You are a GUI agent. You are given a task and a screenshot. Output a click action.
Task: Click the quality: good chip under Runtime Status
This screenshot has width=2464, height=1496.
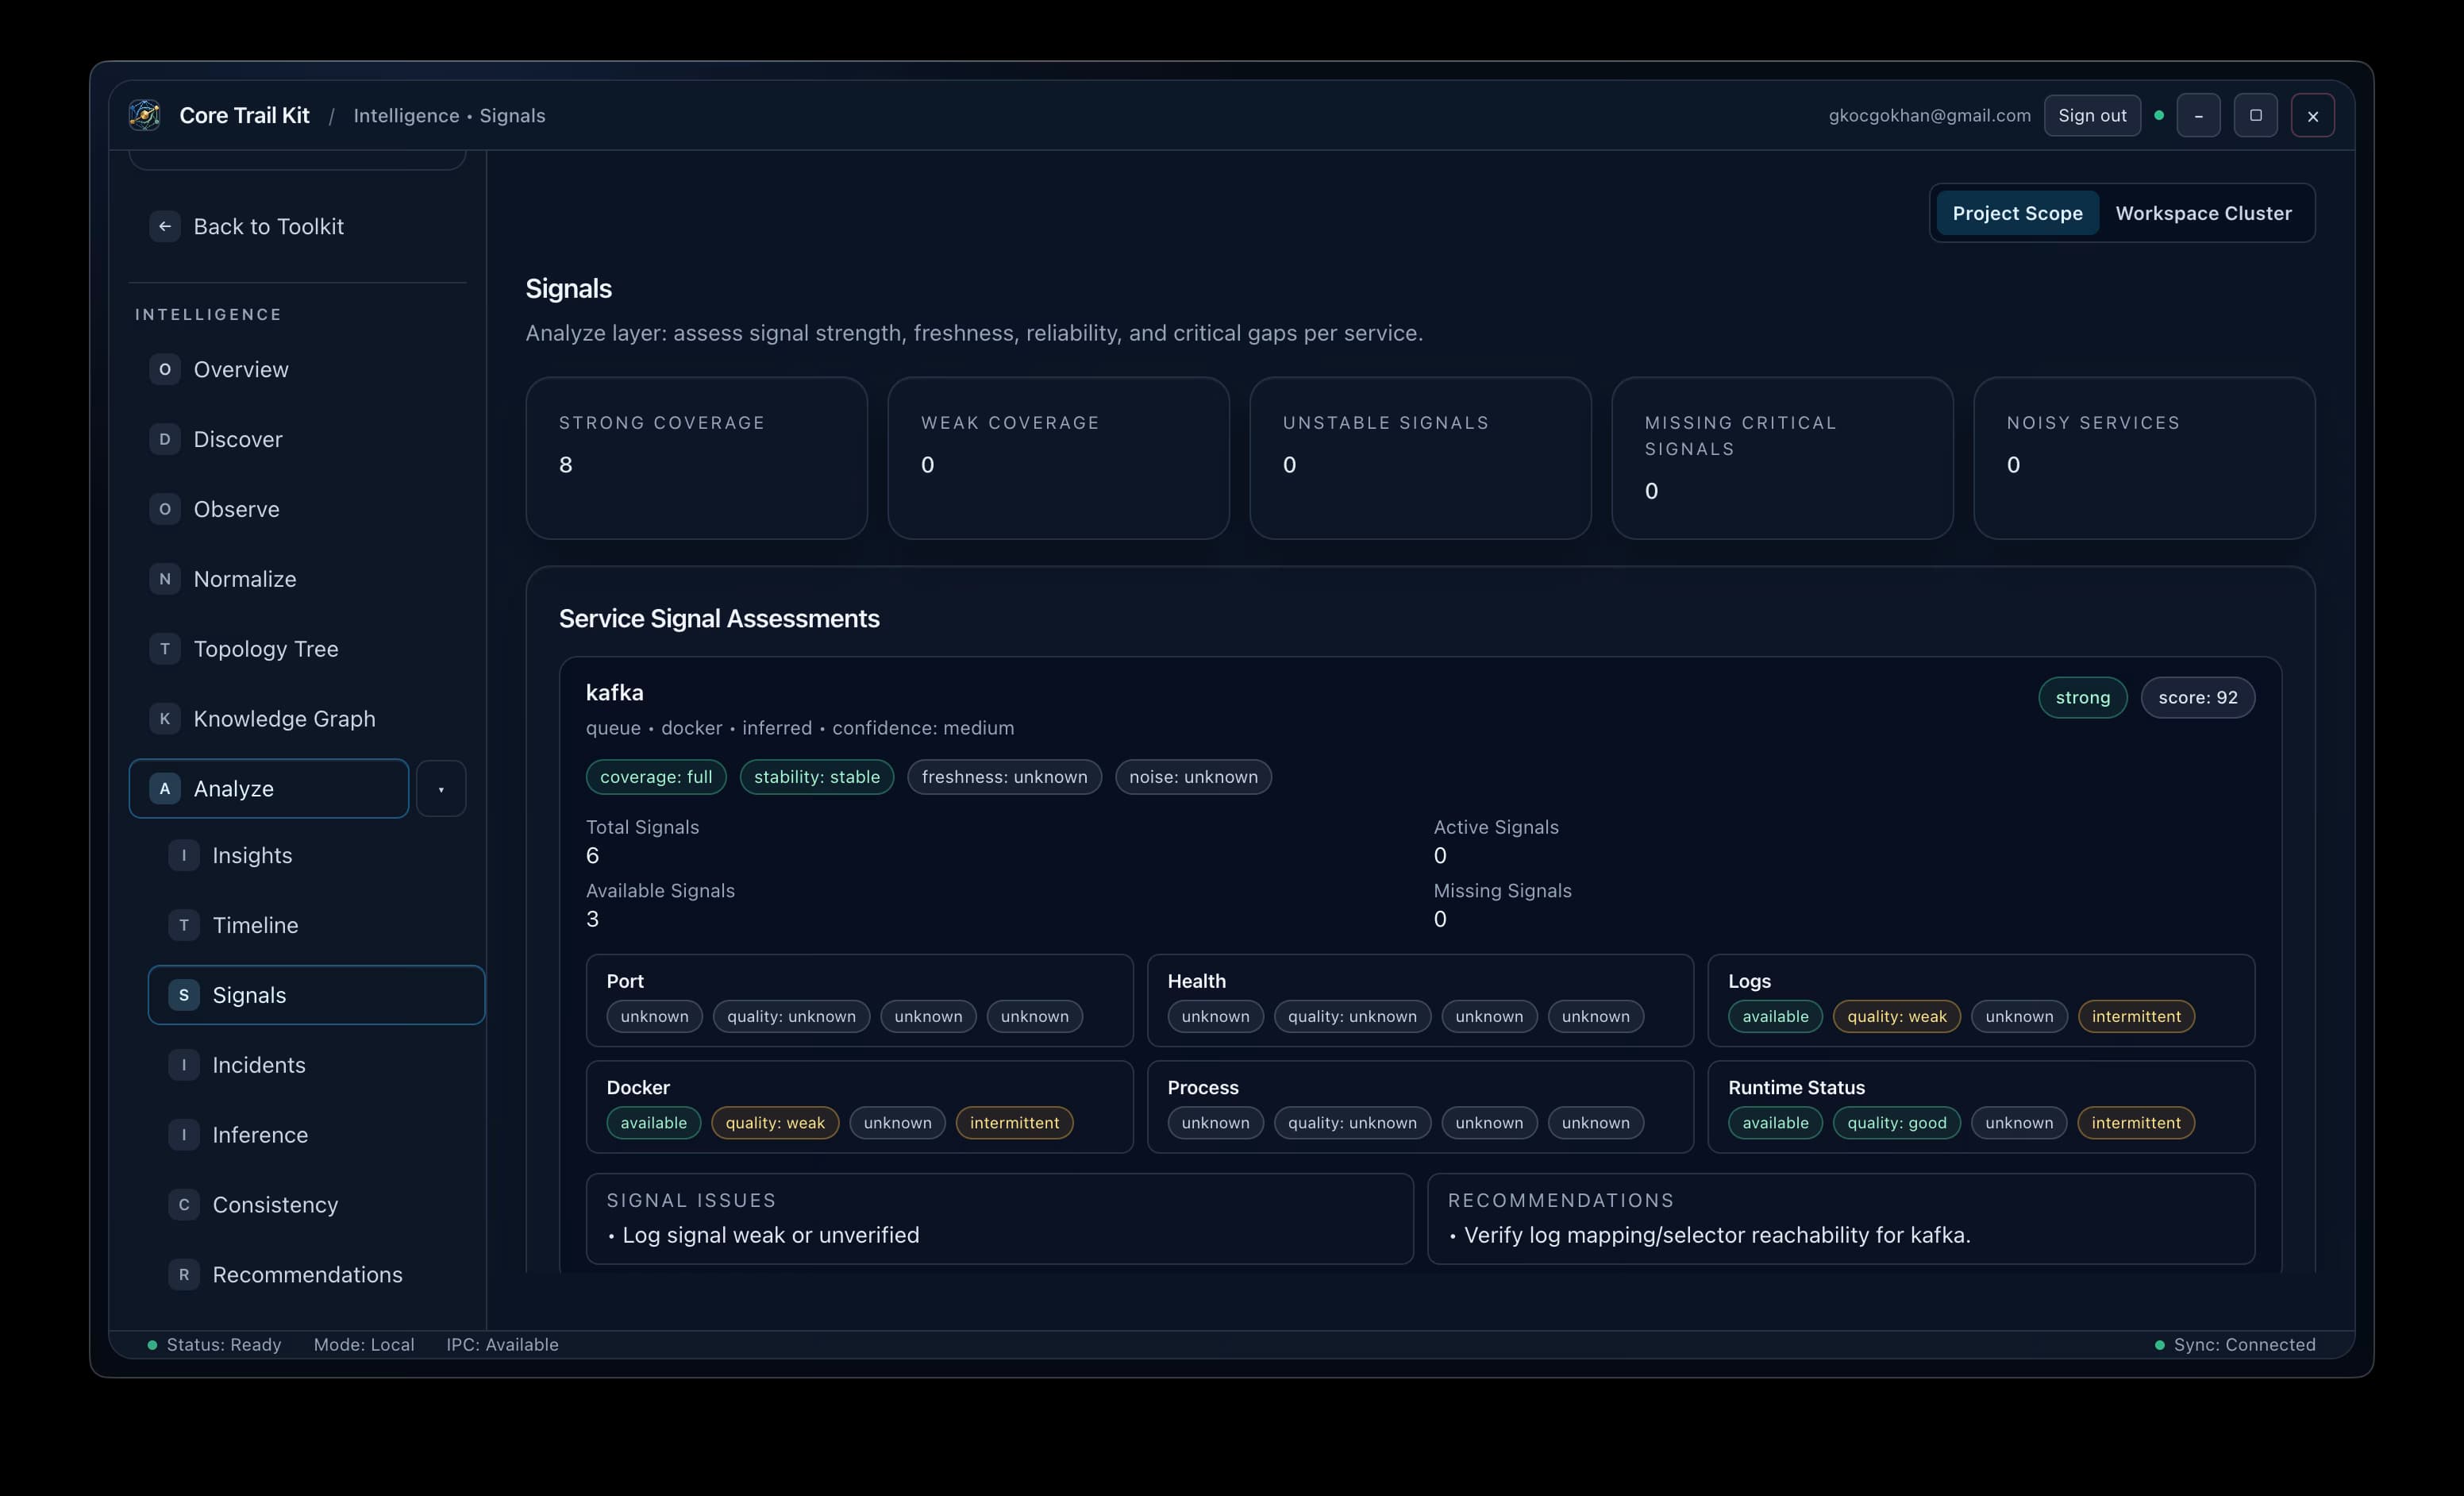tap(1897, 1122)
